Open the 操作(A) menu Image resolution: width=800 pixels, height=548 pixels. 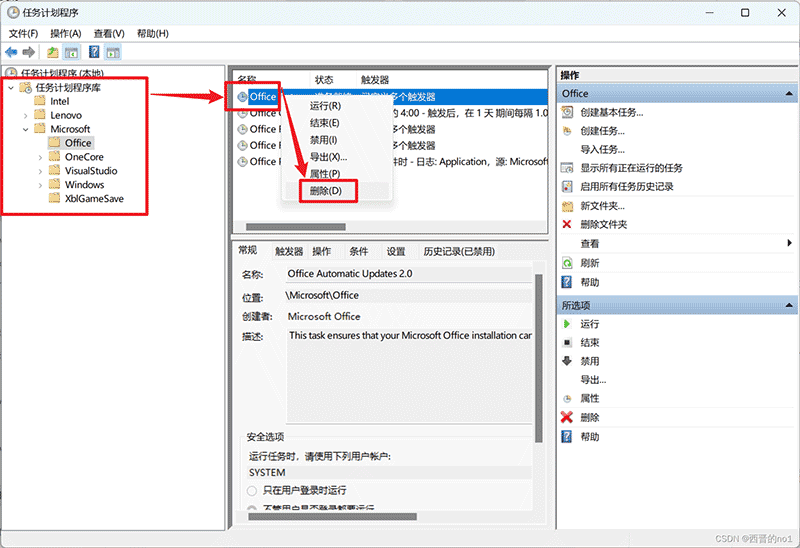click(66, 34)
